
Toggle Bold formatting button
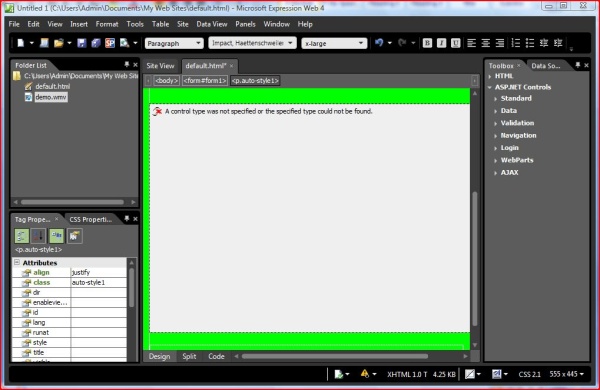tap(427, 43)
